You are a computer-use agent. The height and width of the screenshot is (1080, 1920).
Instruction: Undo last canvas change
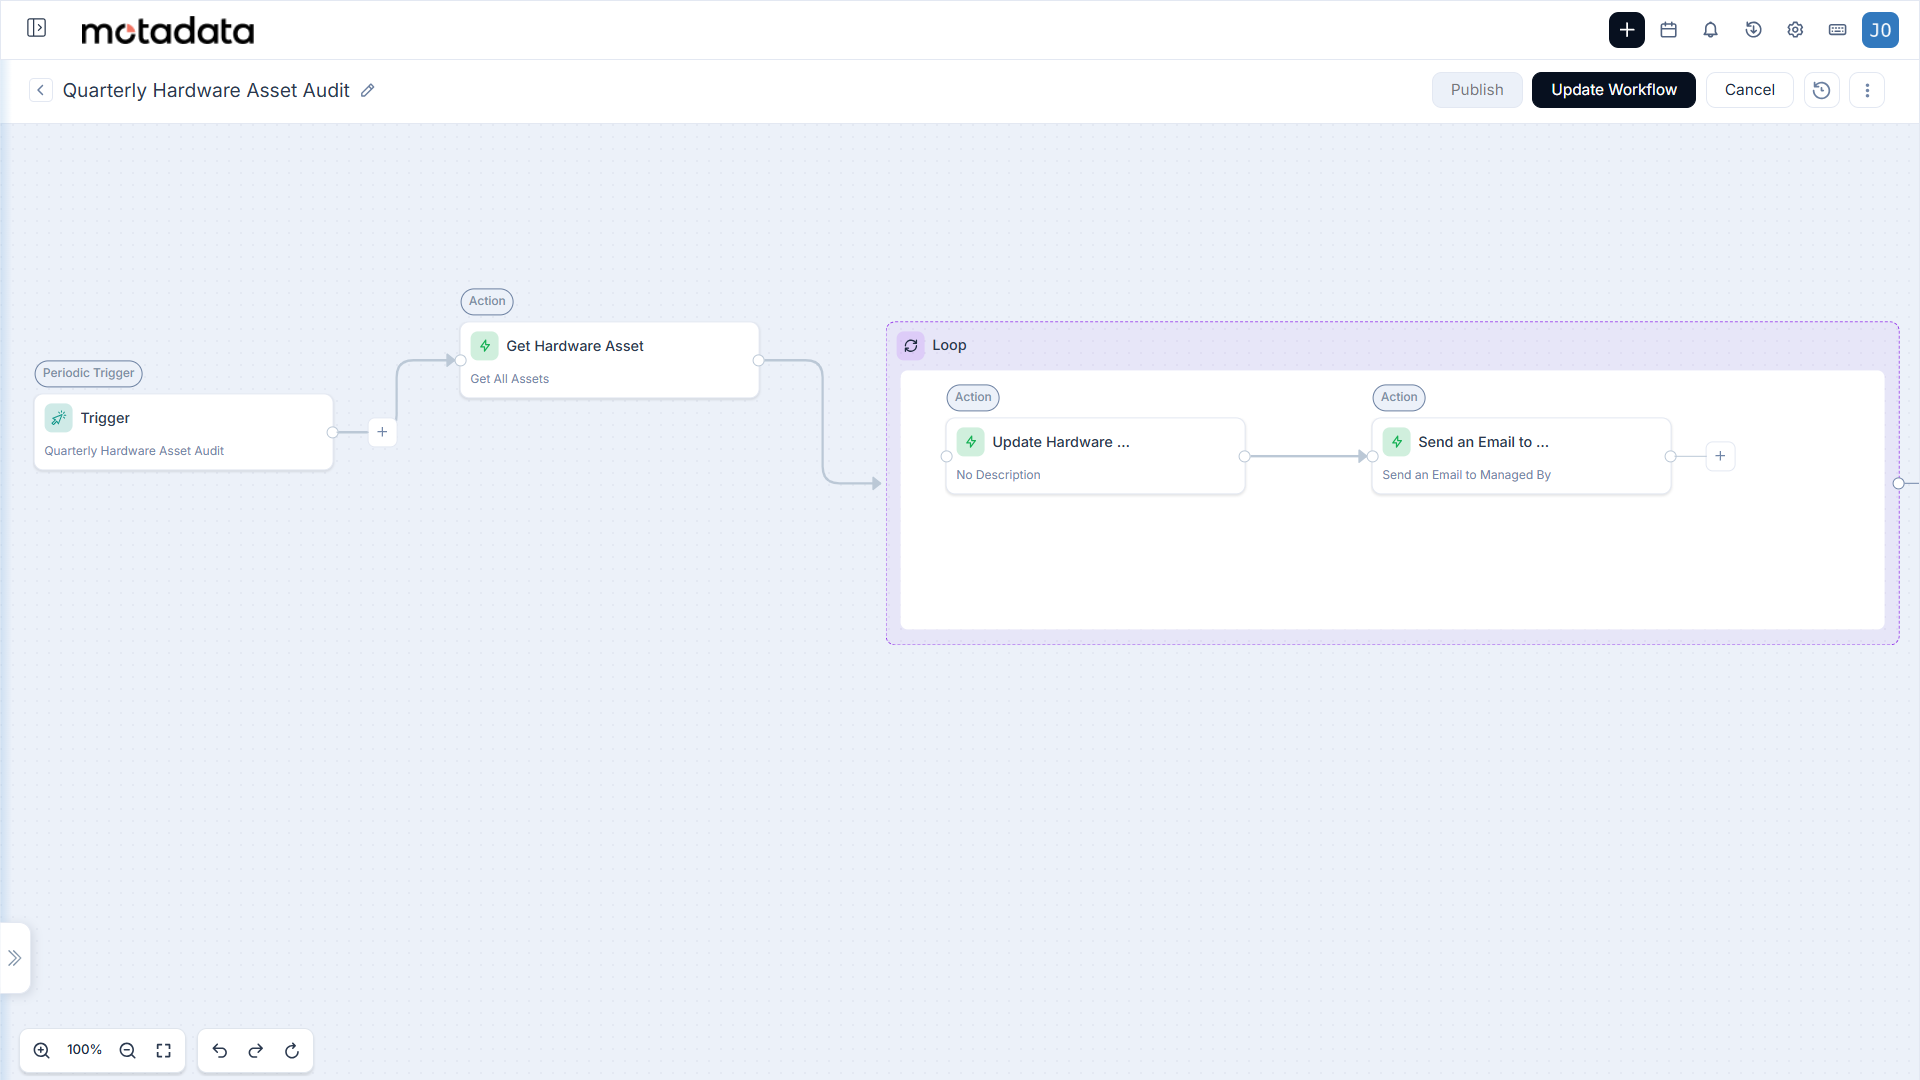[x=220, y=1050]
